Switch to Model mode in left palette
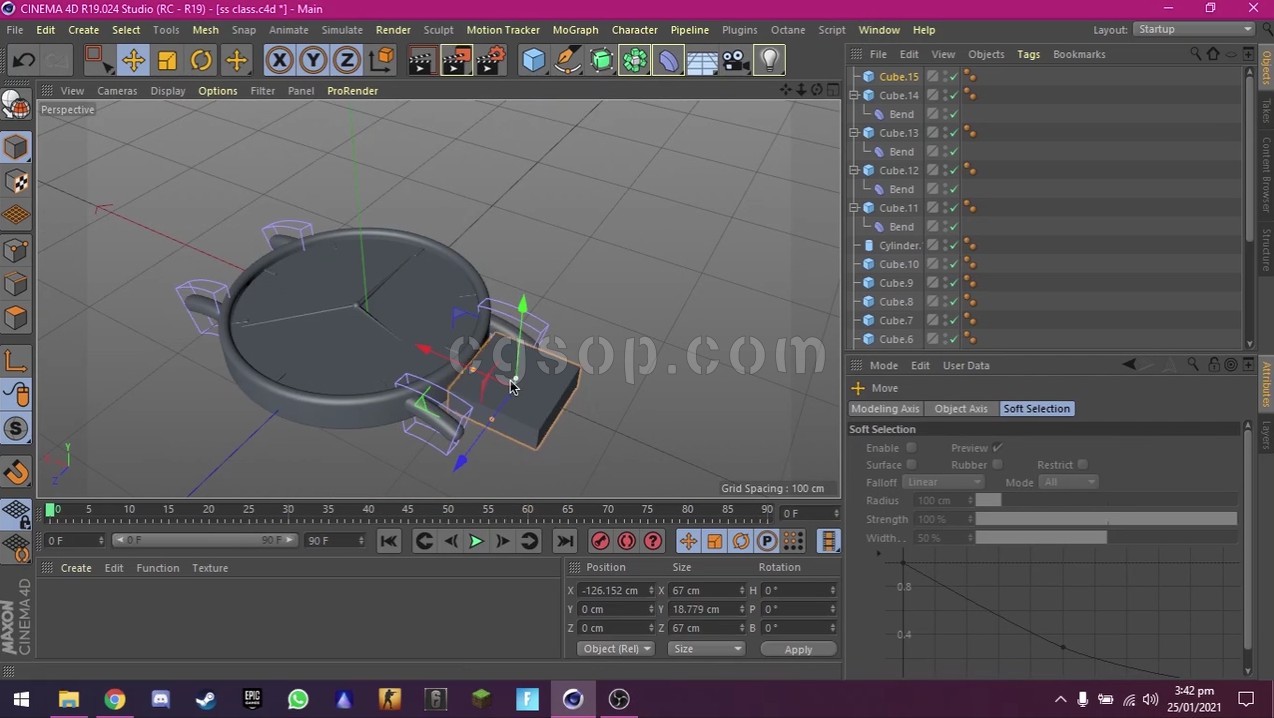1274x718 pixels. tap(16, 148)
